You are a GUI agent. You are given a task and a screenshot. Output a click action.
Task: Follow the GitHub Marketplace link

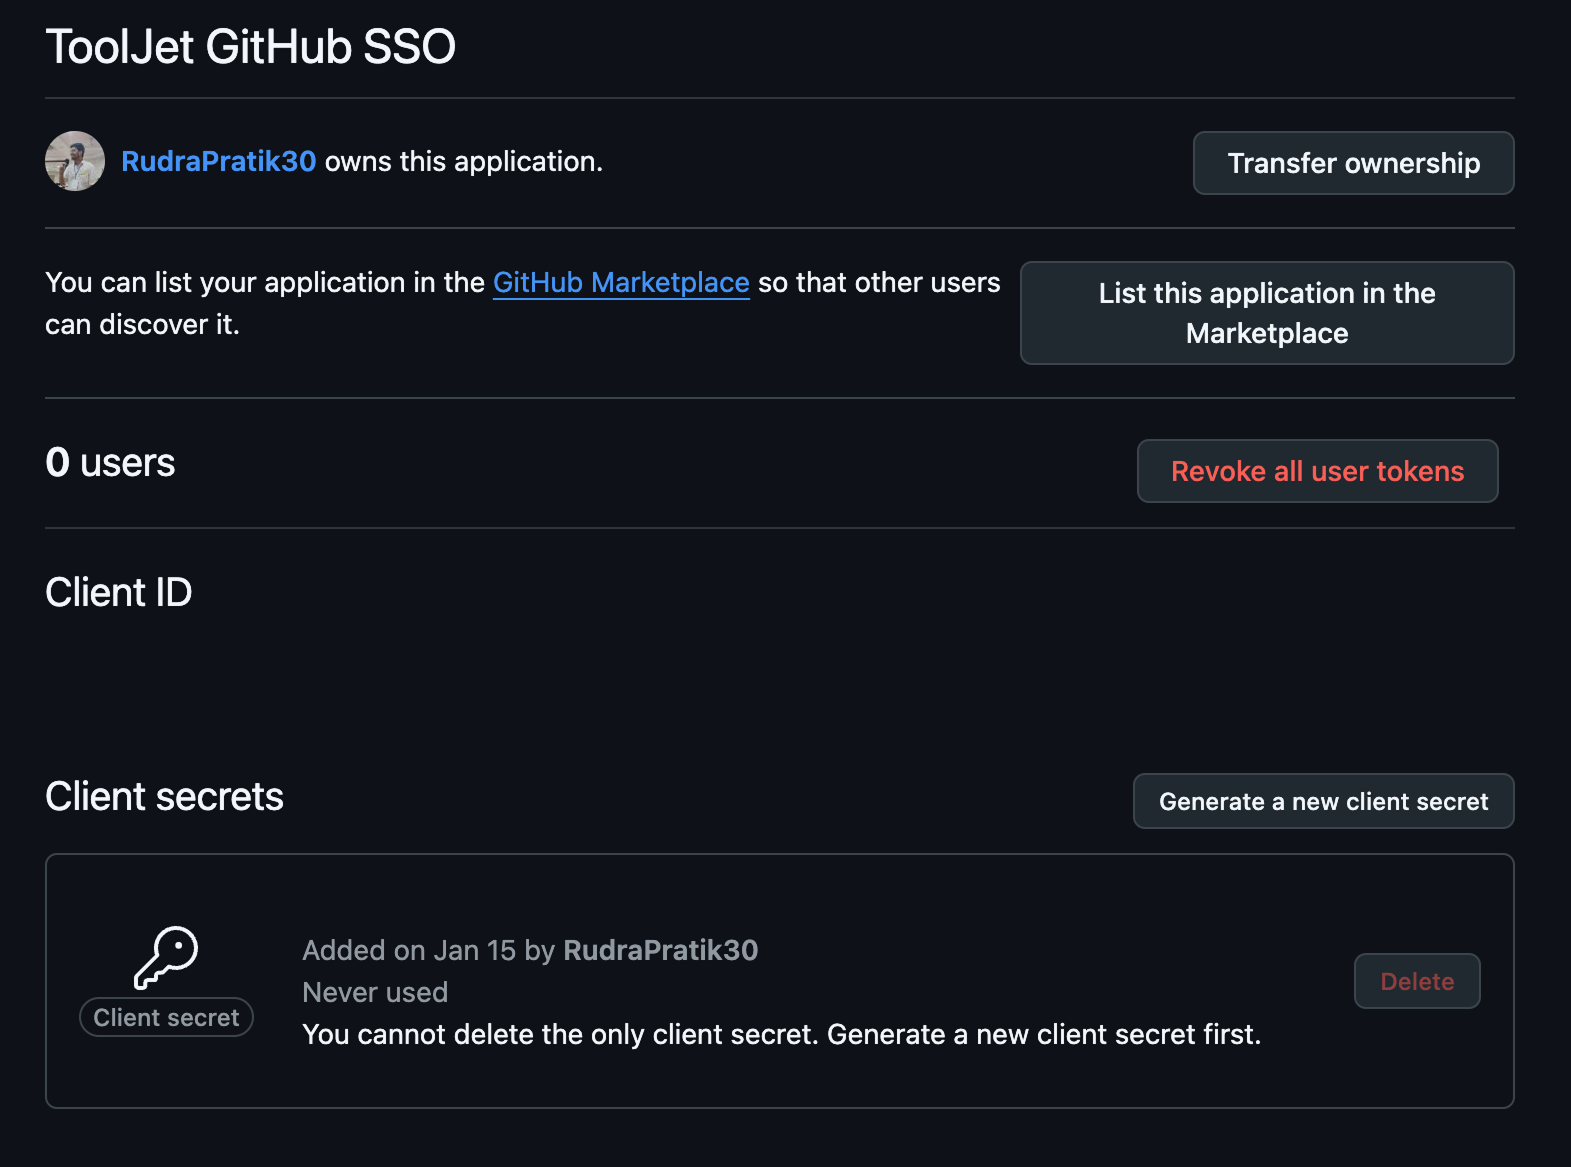[620, 283]
